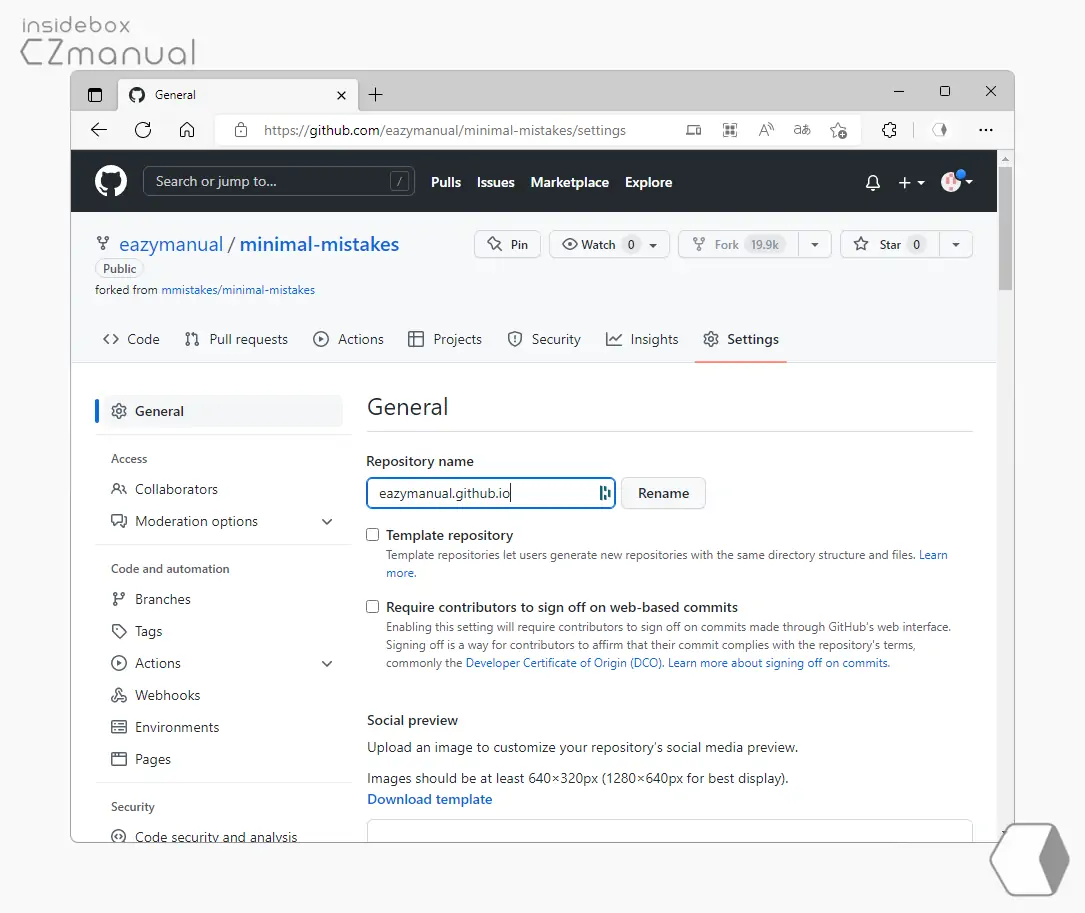
Task: Expand the Star lists dropdown arrow
Action: pyautogui.click(x=956, y=244)
